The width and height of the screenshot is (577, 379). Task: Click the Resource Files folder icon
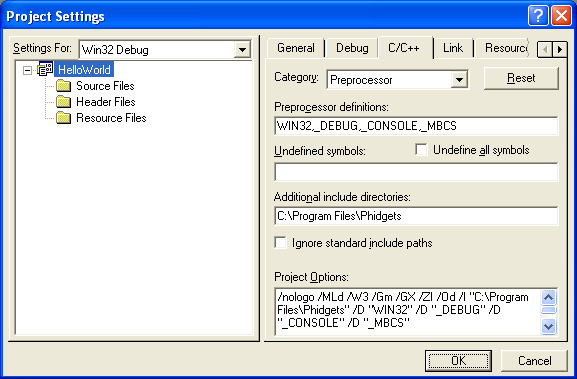coord(63,118)
